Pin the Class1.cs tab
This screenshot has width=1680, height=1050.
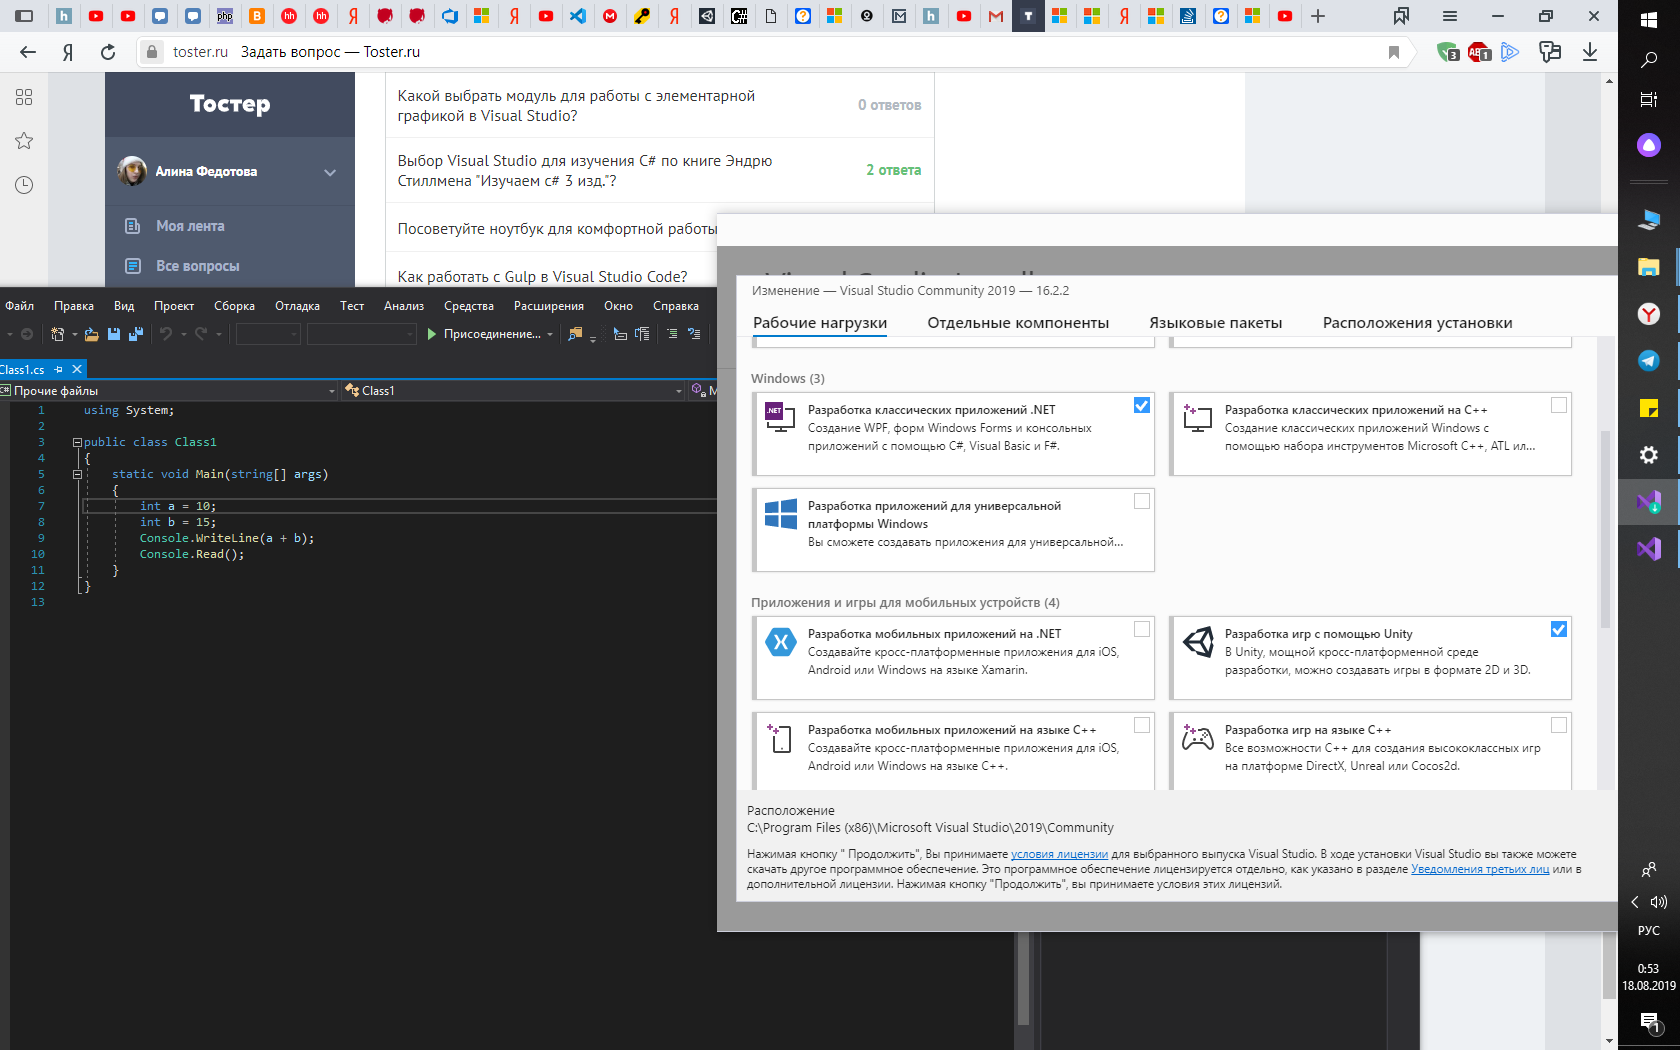(x=59, y=370)
